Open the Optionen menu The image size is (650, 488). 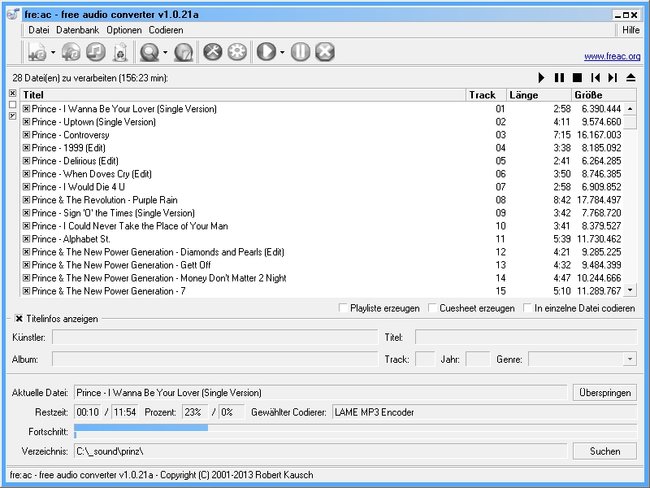coord(124,30)
